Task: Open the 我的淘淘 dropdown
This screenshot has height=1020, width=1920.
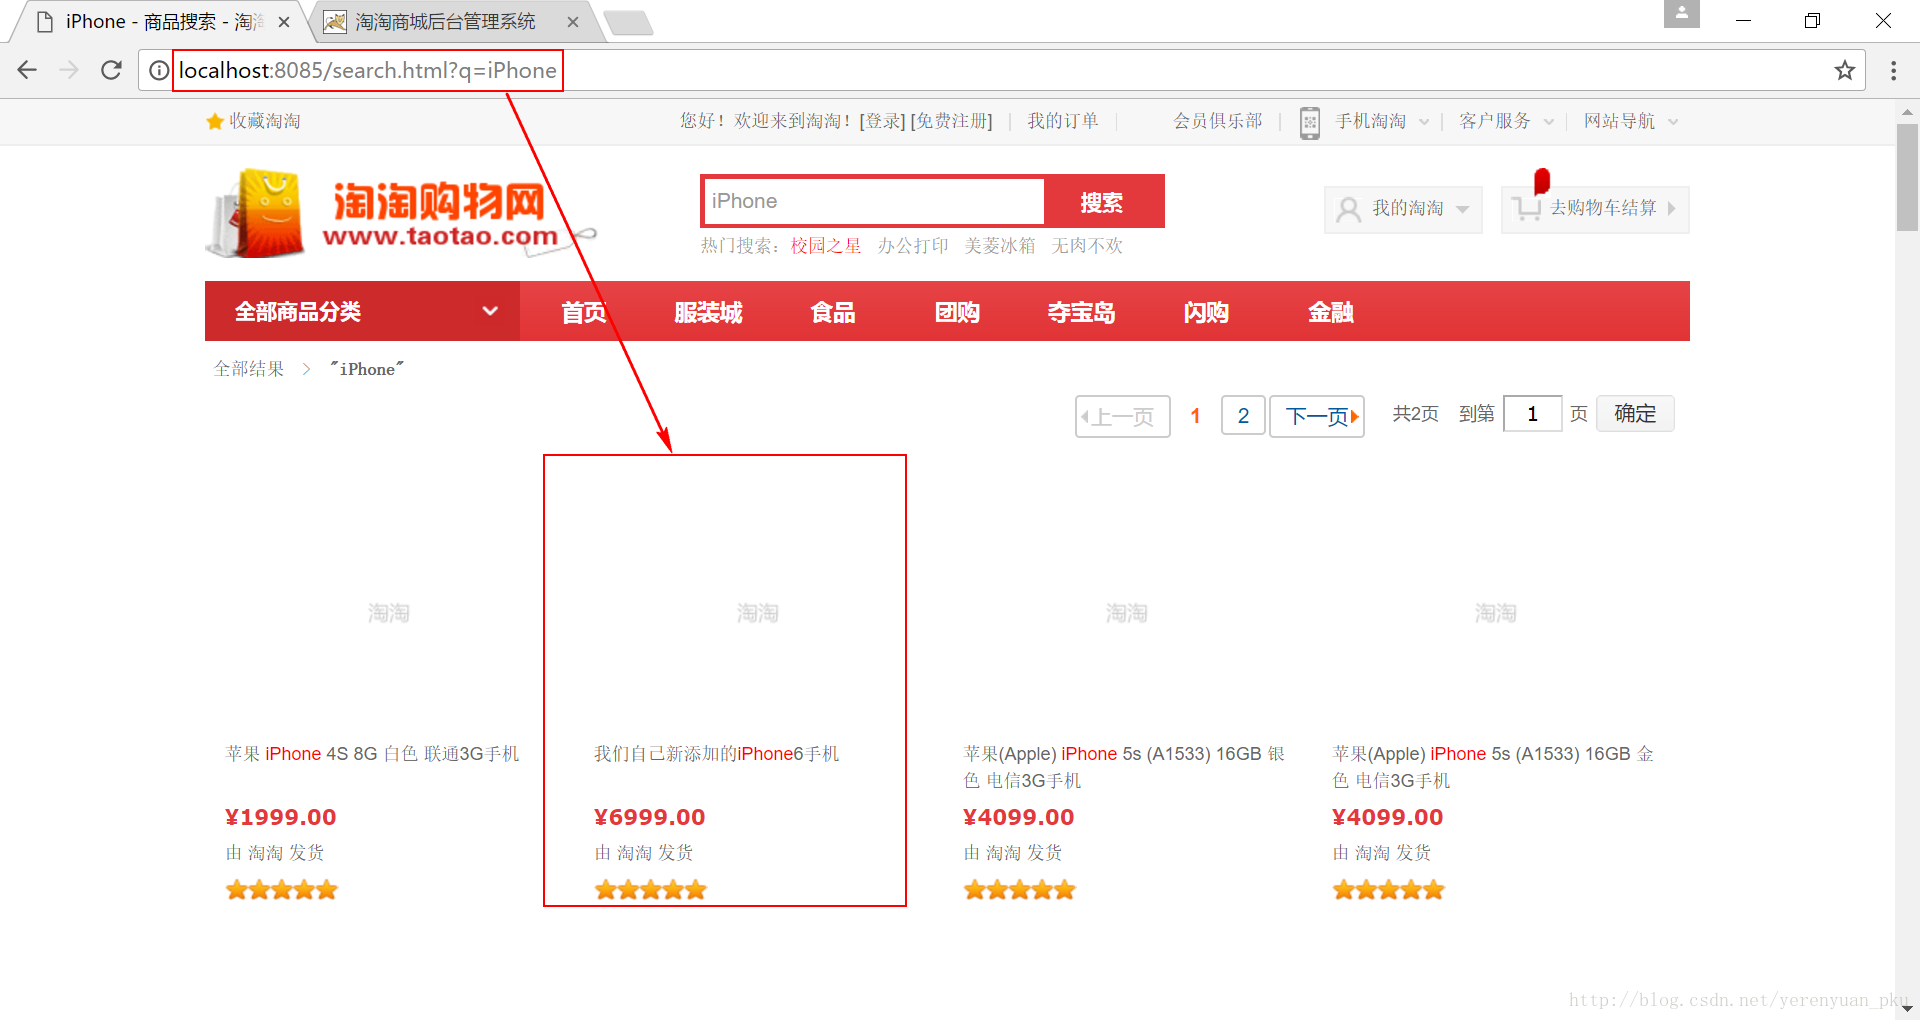Action: 1403,209
